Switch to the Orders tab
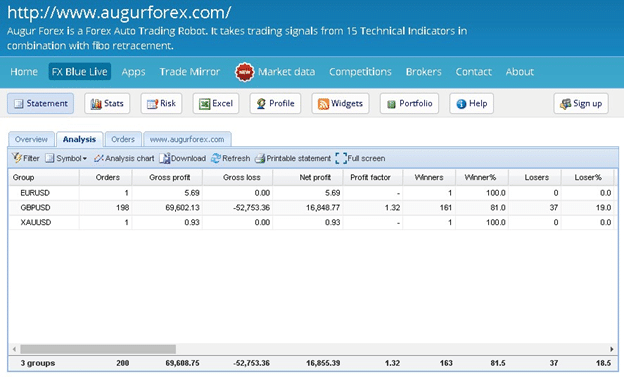The image size is (624, 377). pyautogui.click(x=123, y=139)
